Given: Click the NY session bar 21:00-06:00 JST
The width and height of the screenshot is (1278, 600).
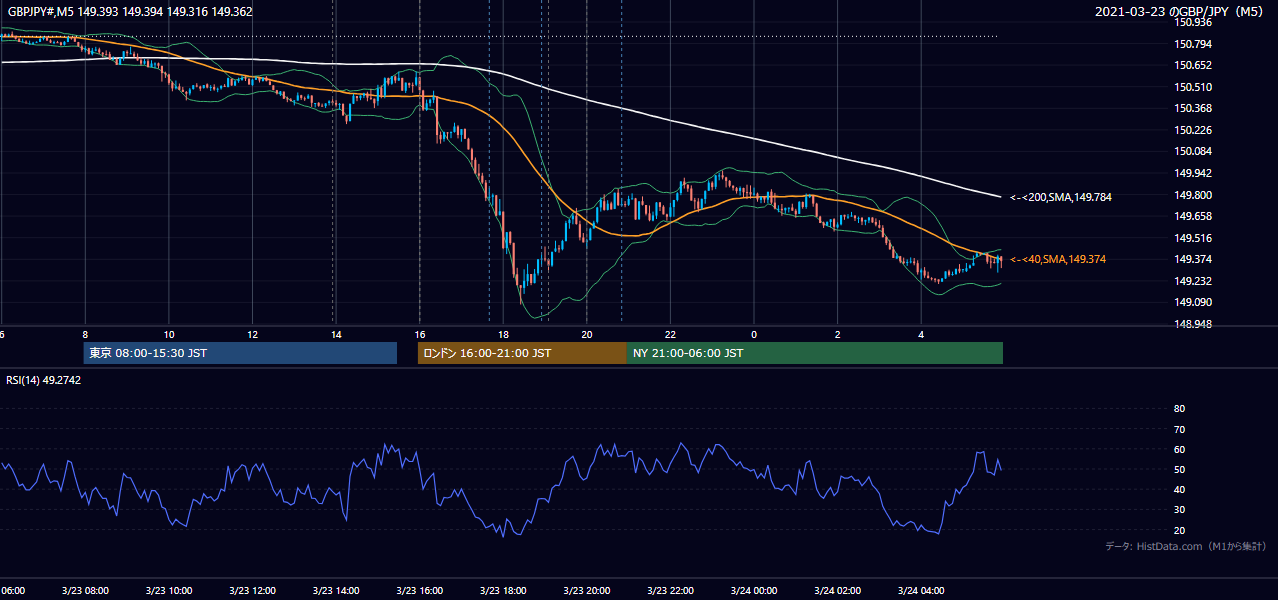Looking at the screenshot, I should tap(815, 353).
